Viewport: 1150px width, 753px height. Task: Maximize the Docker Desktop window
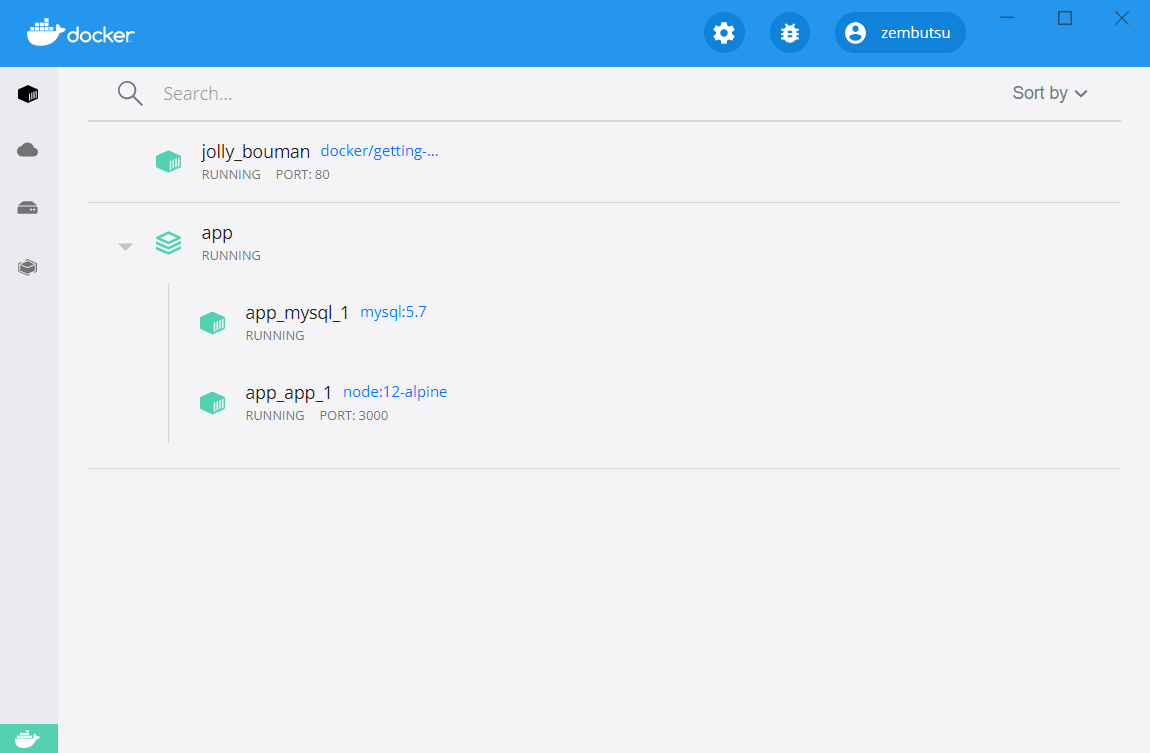(x=1065, y=18)
